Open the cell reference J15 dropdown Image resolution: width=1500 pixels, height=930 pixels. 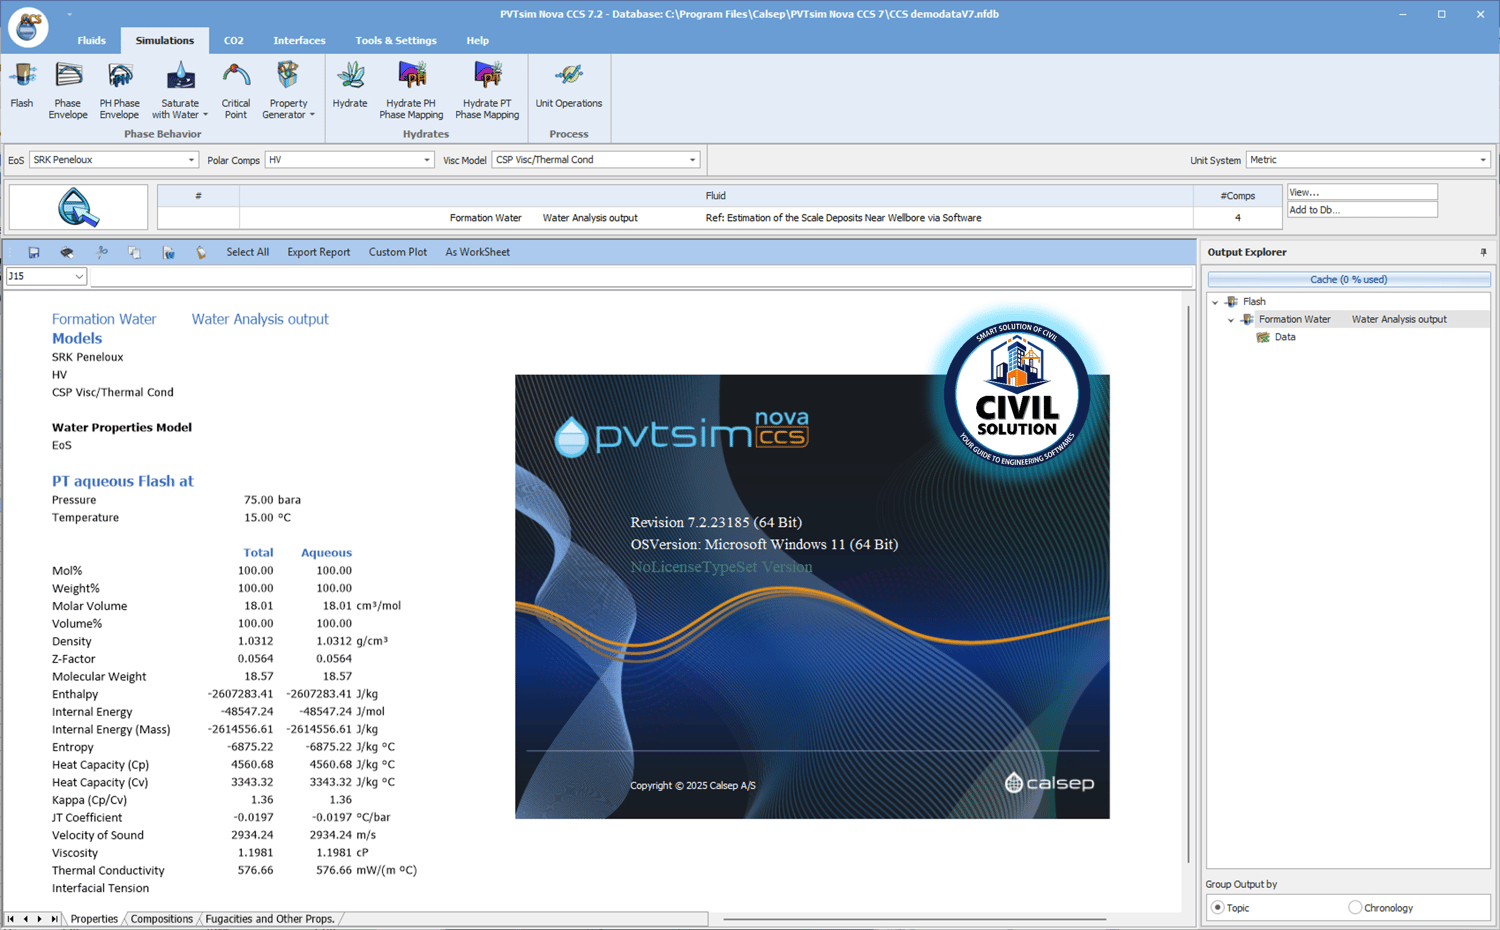tap(79, 277)
